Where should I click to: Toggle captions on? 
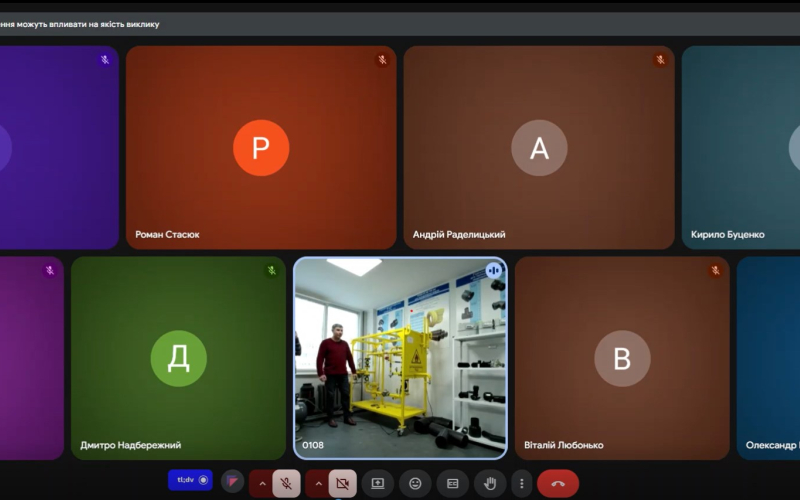tap(452, 484)
